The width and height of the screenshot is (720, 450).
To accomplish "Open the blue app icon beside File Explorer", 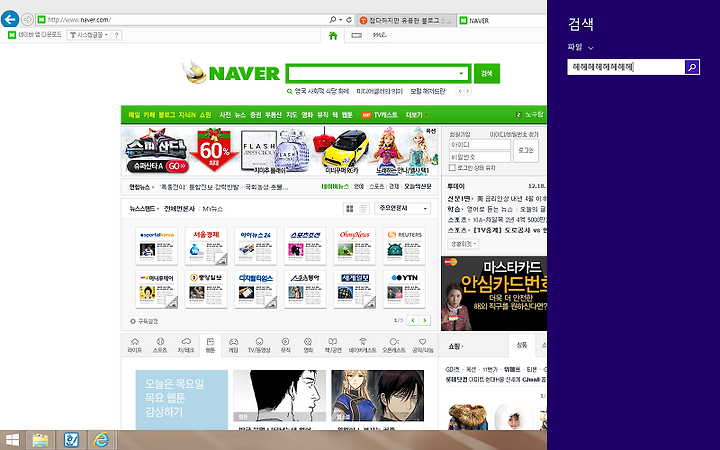I will point(71,440).
